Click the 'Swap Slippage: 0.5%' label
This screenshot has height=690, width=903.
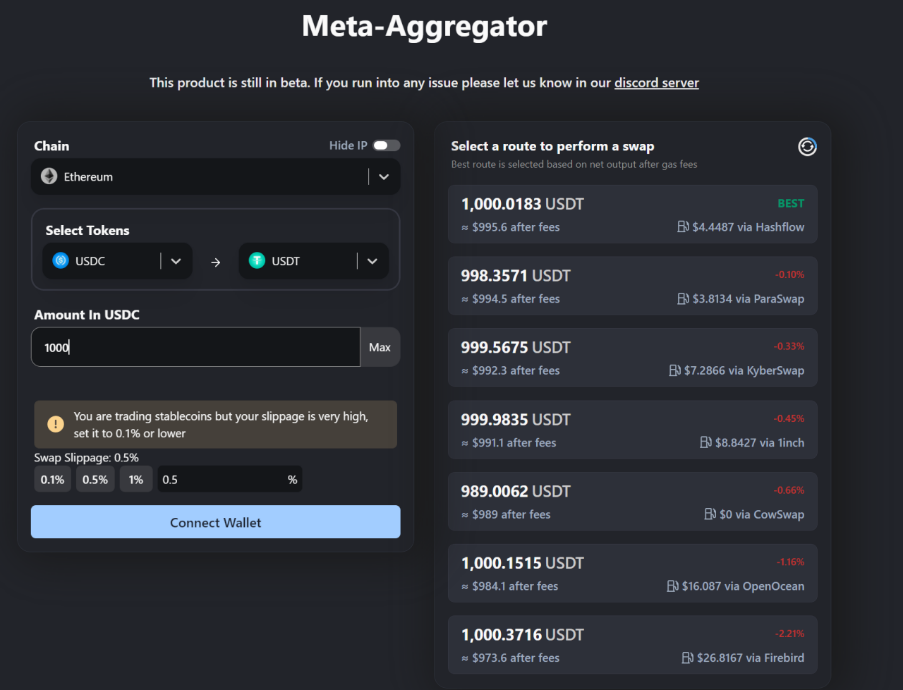pyautogui.click(x=86, y=458)
